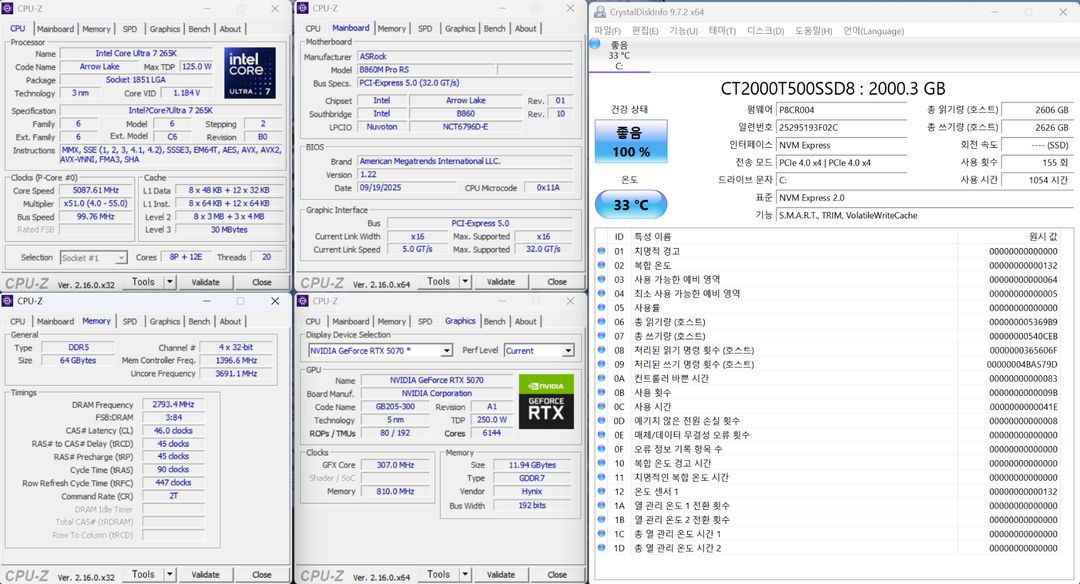The height and width of the screenshot is (584, 1080).
Task: Open Tools dropdown arrow in Graphics window
Action: (x=465, y=574)
